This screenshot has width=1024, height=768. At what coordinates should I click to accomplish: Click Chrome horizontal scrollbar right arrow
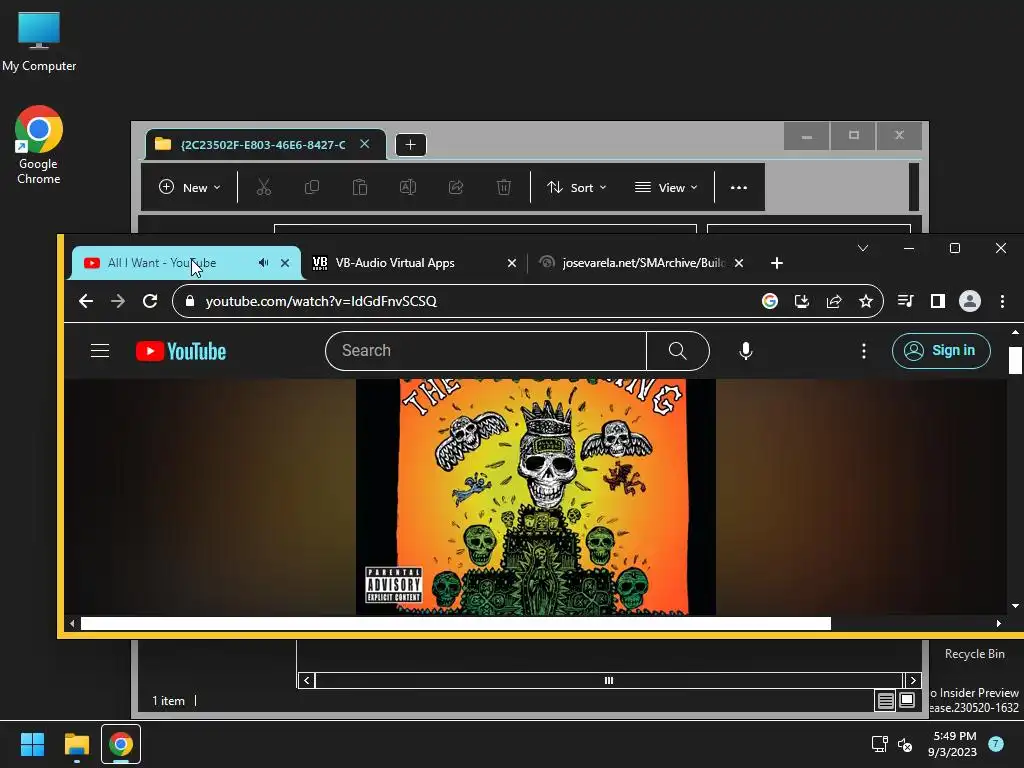999,624
